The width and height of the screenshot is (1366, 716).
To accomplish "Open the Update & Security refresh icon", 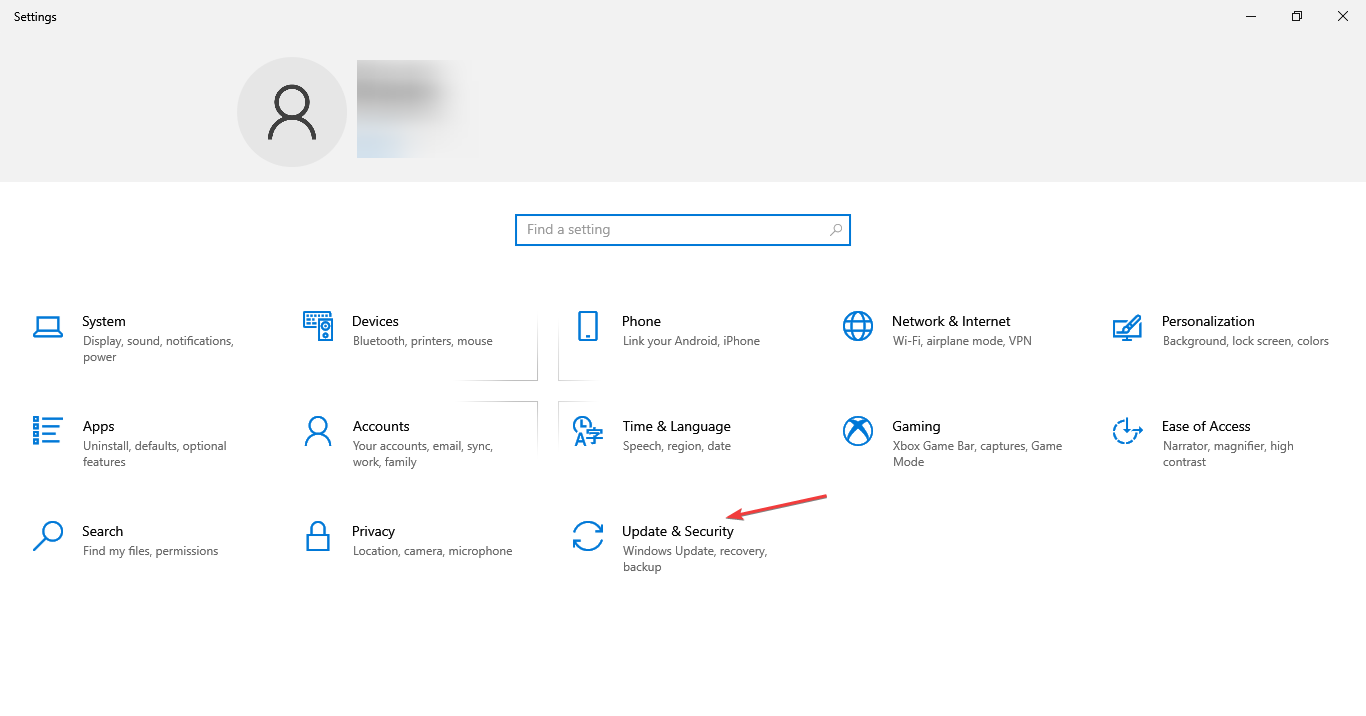I will 588,536.
